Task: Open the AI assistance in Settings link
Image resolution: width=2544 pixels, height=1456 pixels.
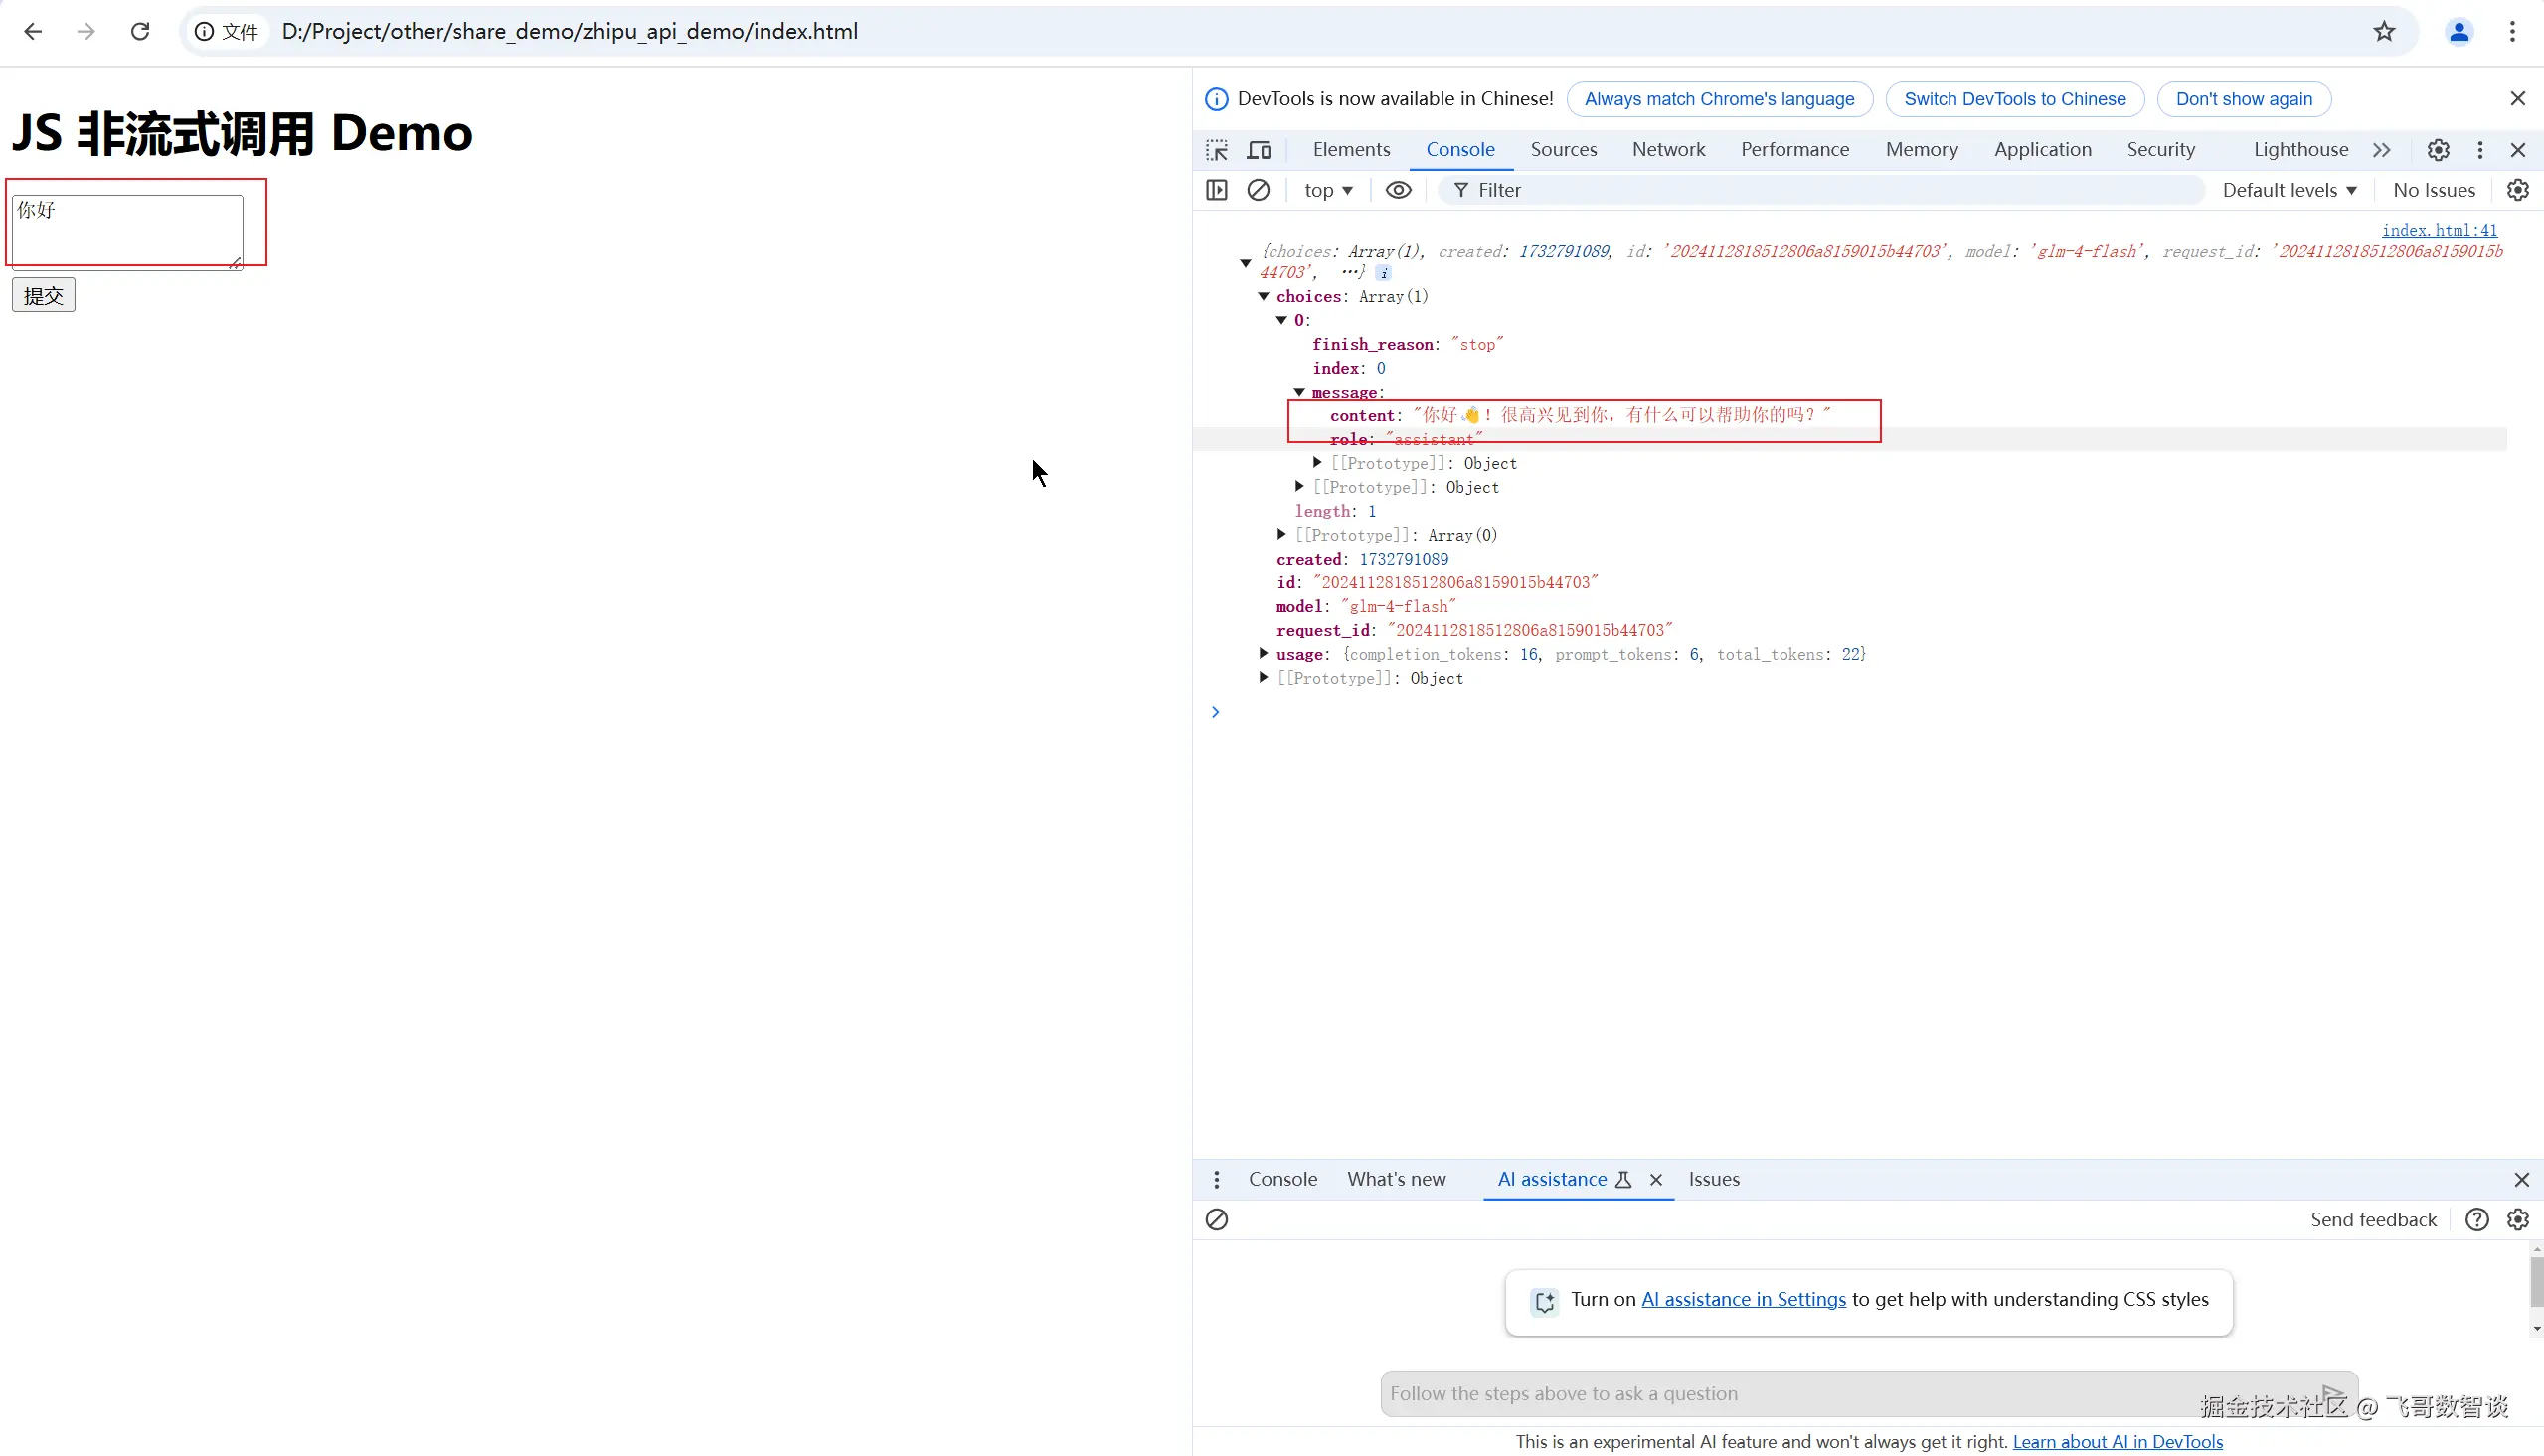Action: coord(1743,1299)
